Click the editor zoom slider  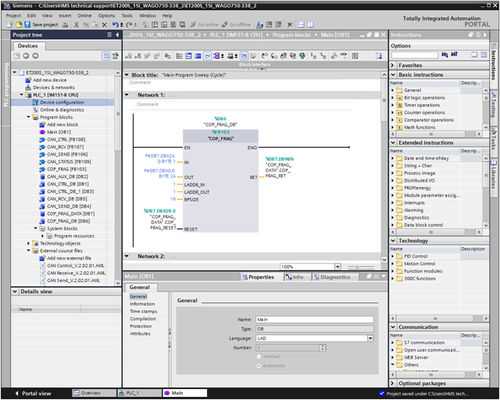(361, 267)
